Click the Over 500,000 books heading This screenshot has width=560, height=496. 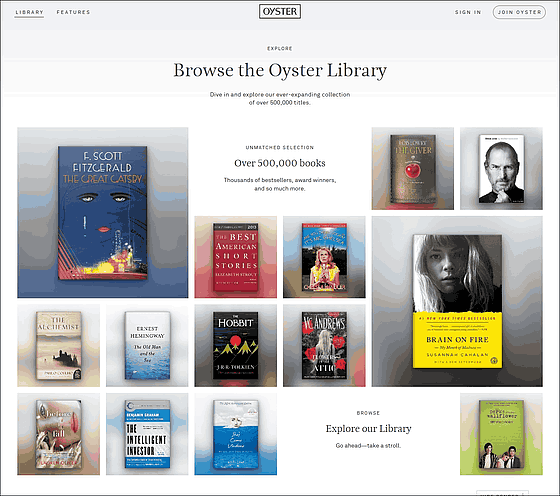click(280, 163)
